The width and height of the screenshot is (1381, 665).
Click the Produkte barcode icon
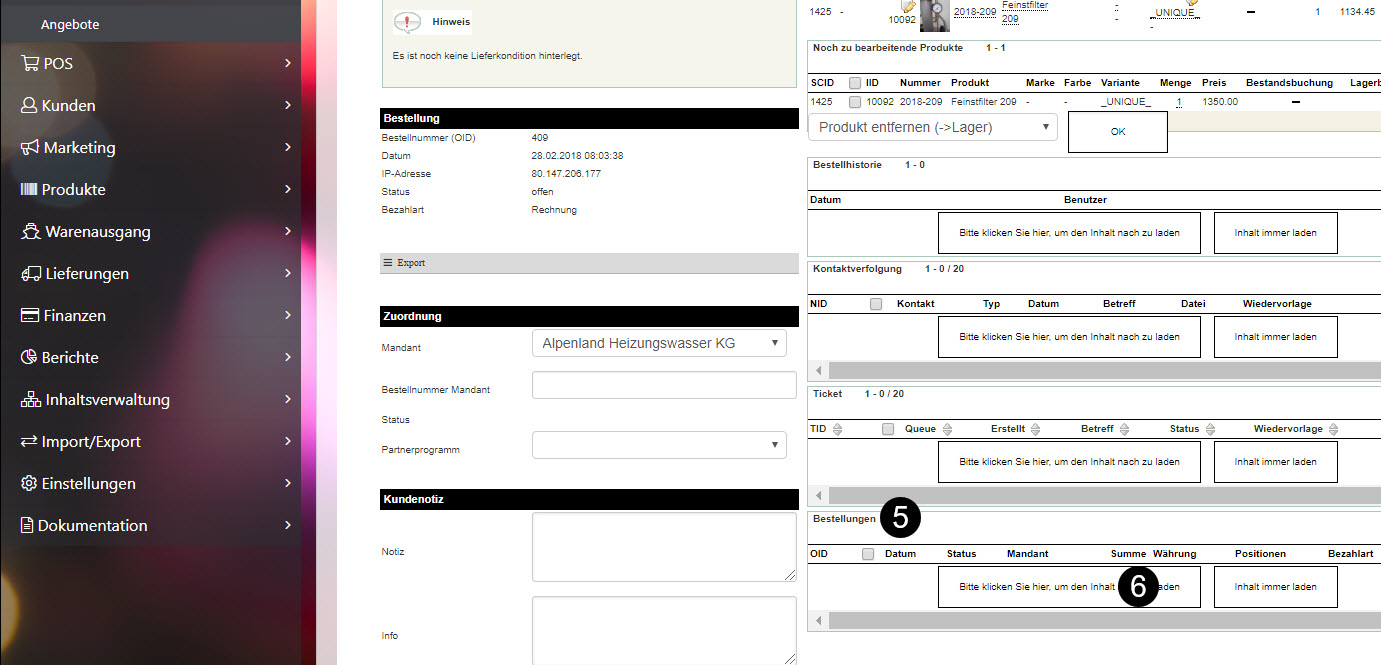[29, 190]
